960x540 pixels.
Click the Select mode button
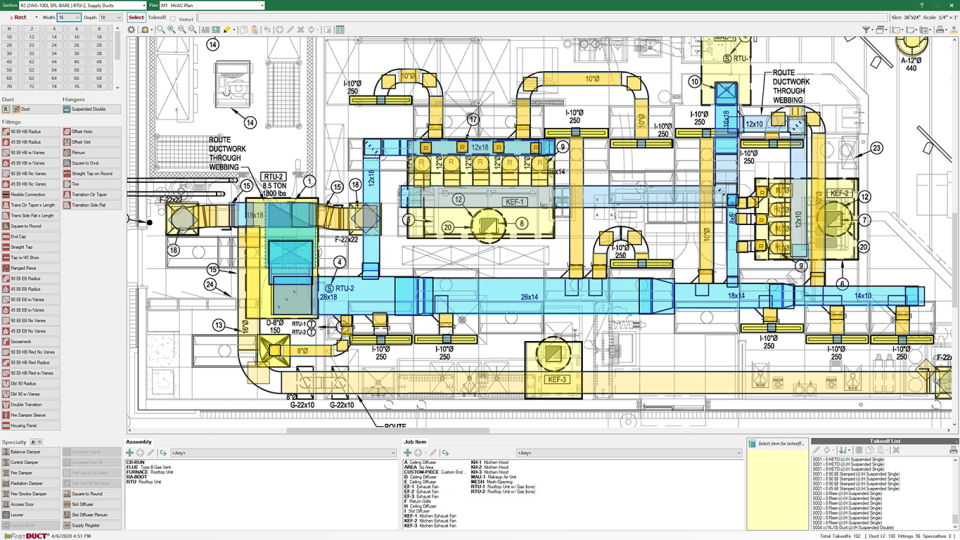(137, 17)
